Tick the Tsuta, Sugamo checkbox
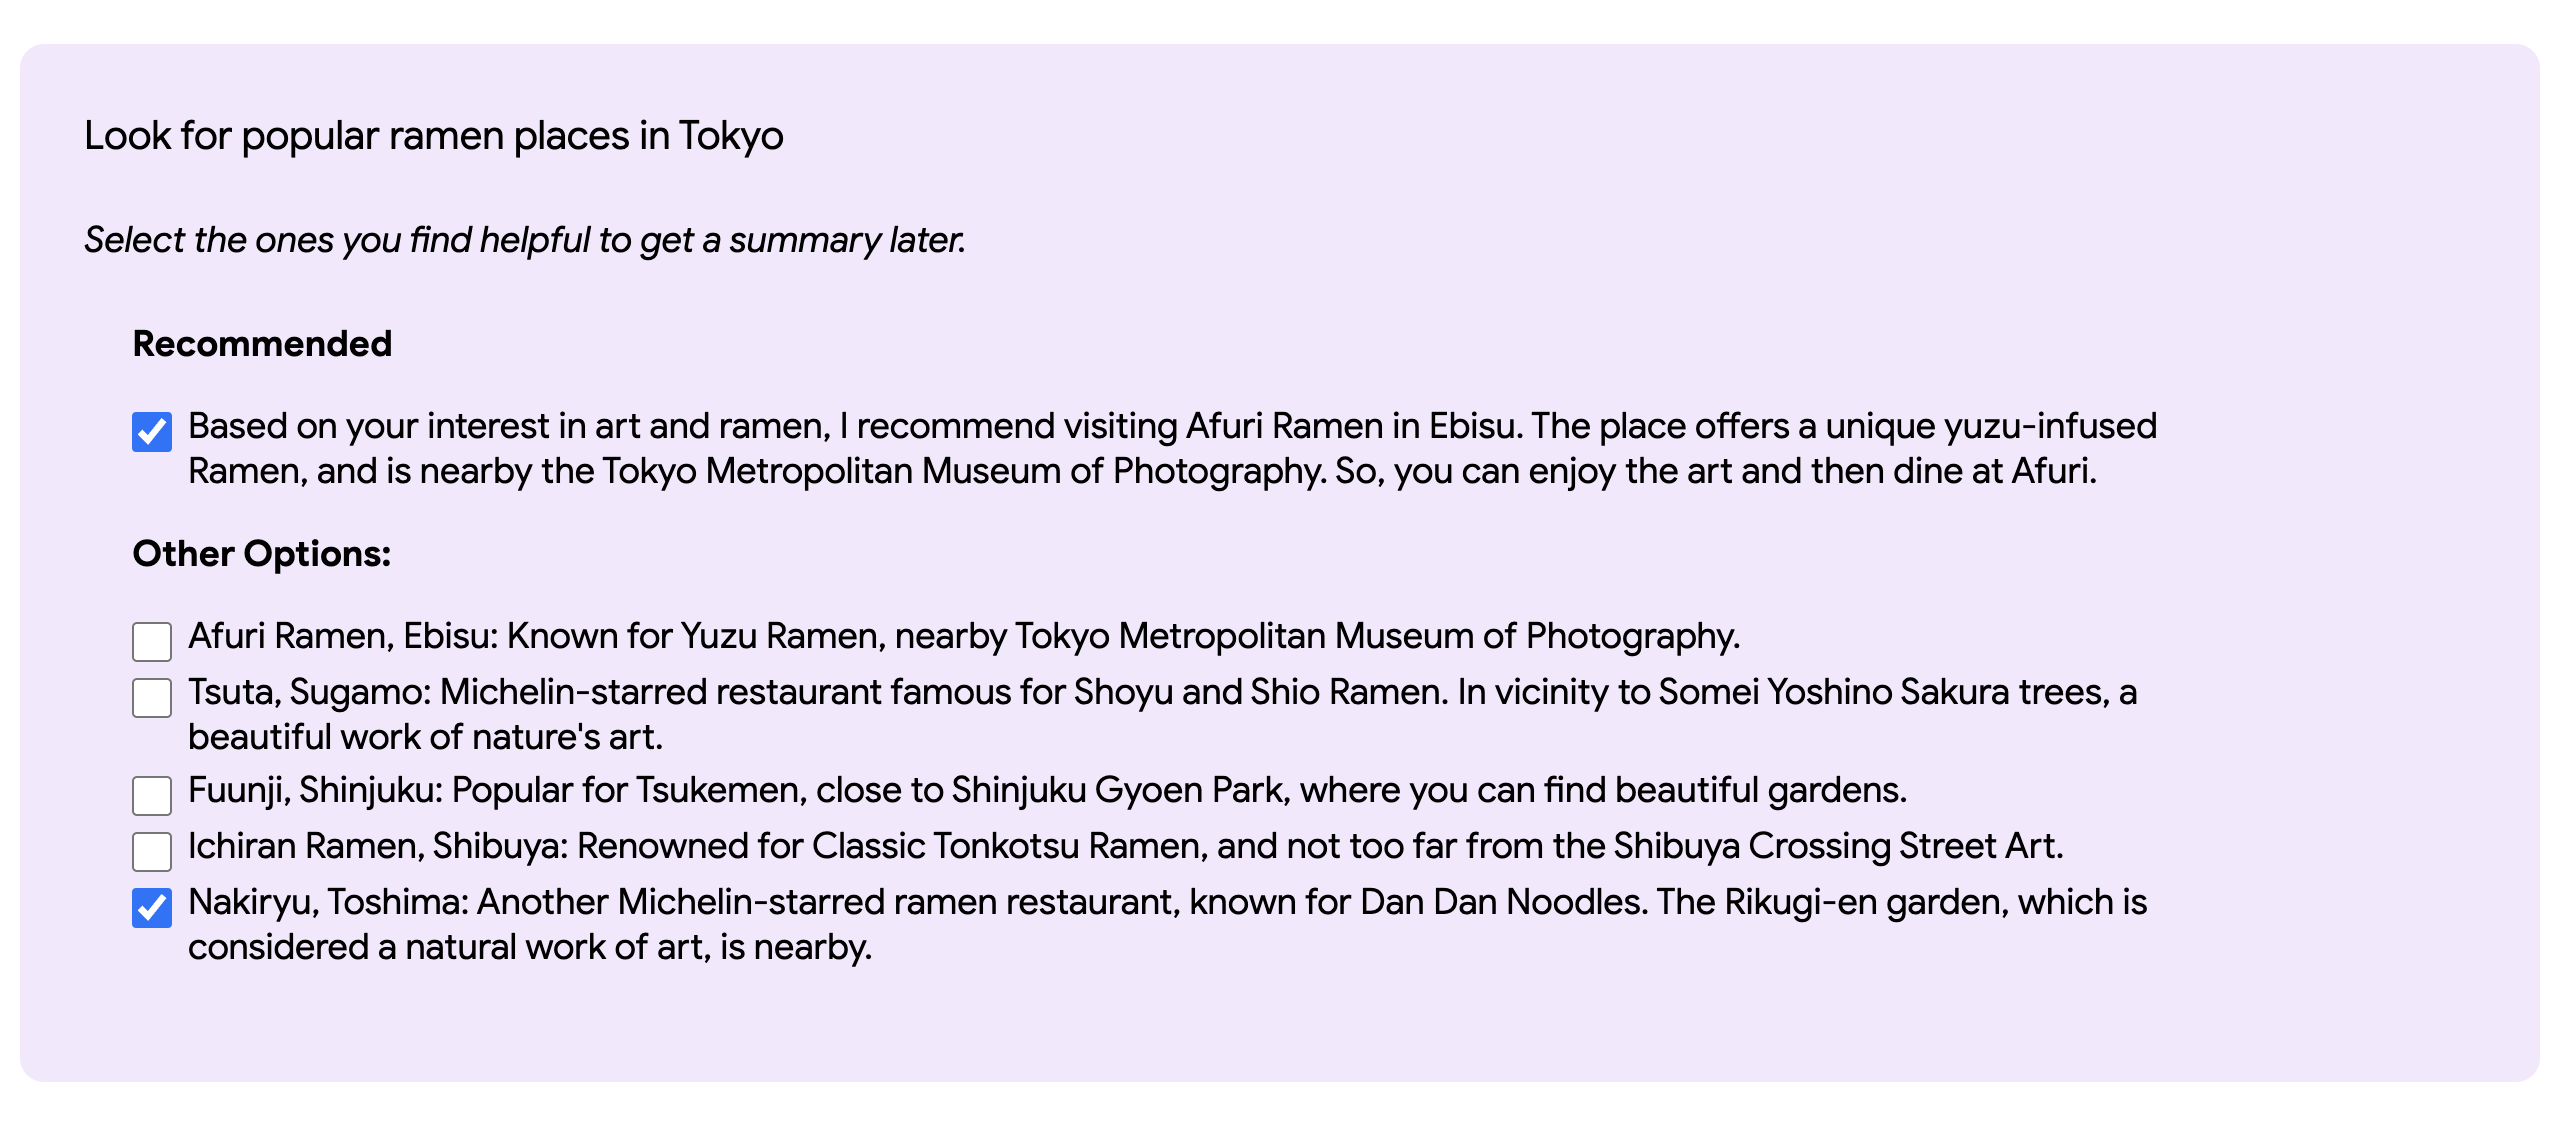The height and width of the screenshot is (1140, 2576). pyautogui.click(x=152, y=697)
